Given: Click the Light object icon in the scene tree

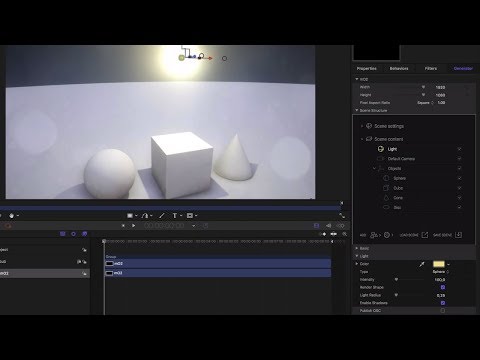Looking at the screenshot, I should 381,149.
